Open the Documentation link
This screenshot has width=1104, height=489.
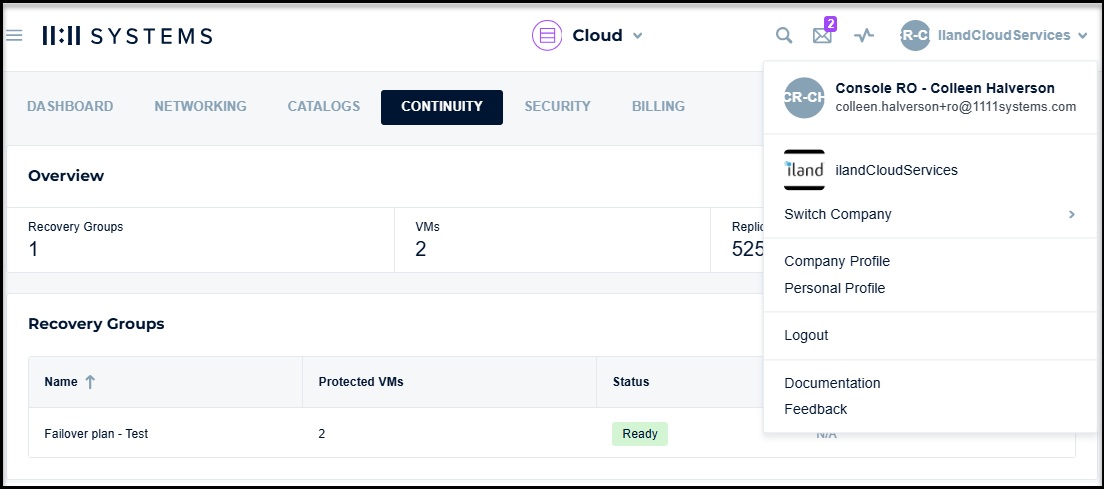832,383
